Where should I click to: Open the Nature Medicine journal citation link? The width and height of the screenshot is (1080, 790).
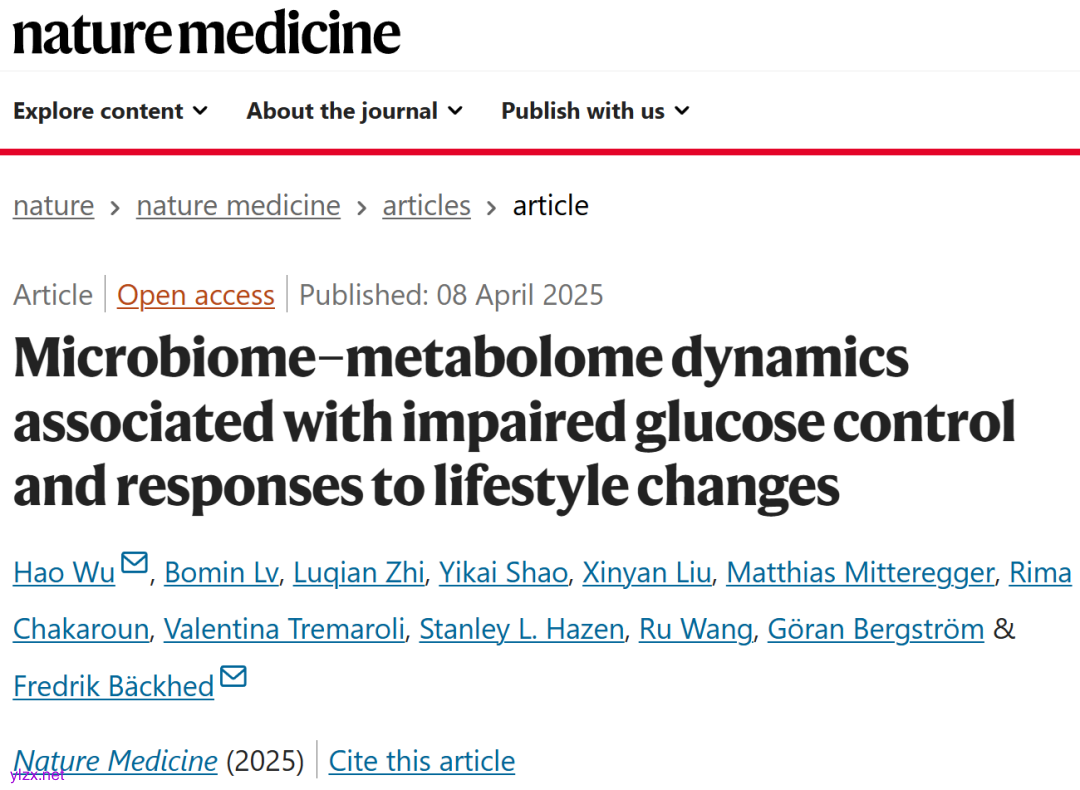(115, 761)
